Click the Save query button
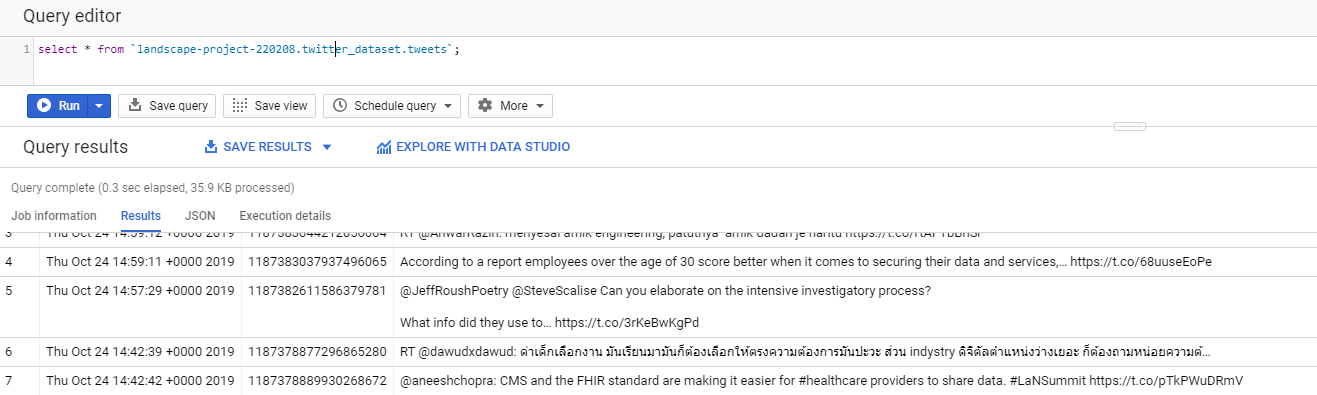 coord(167,105)
